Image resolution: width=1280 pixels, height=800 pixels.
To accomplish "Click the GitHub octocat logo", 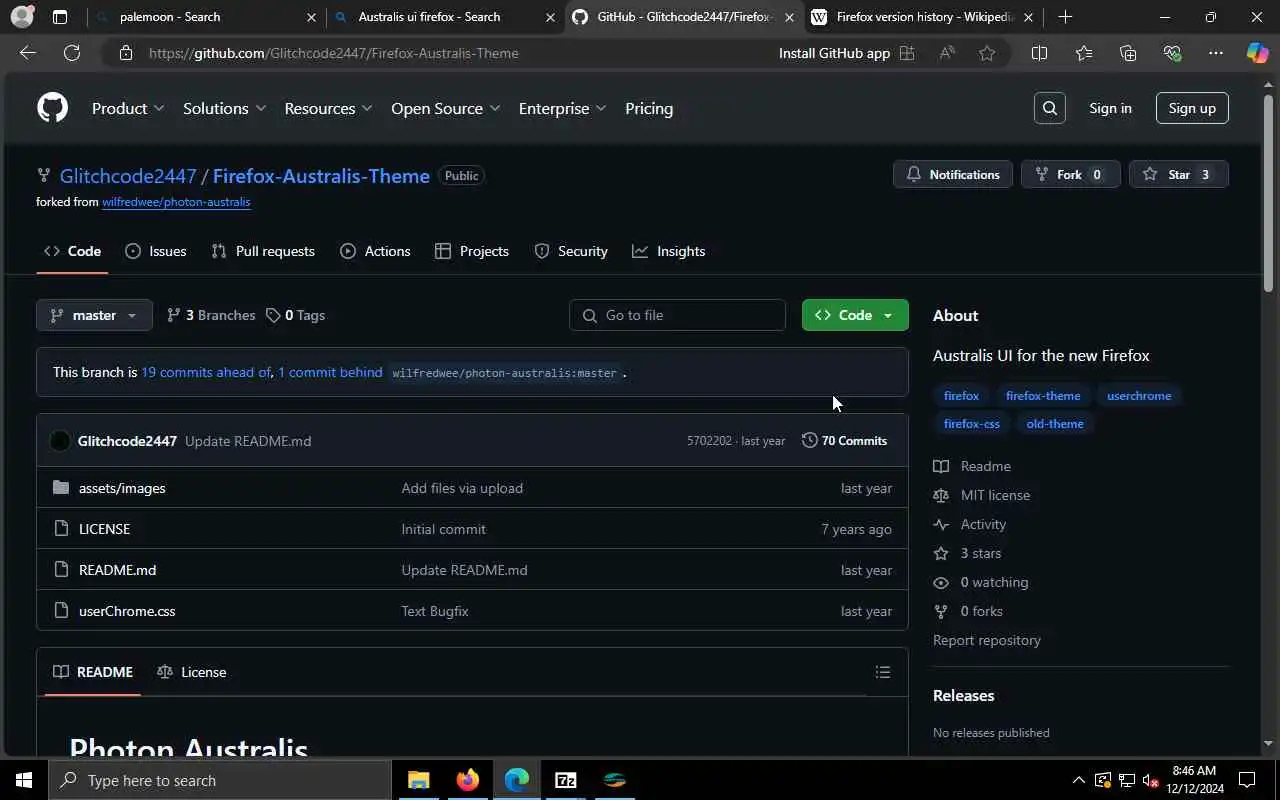I will pyautogui.click(x=52, y=108).
